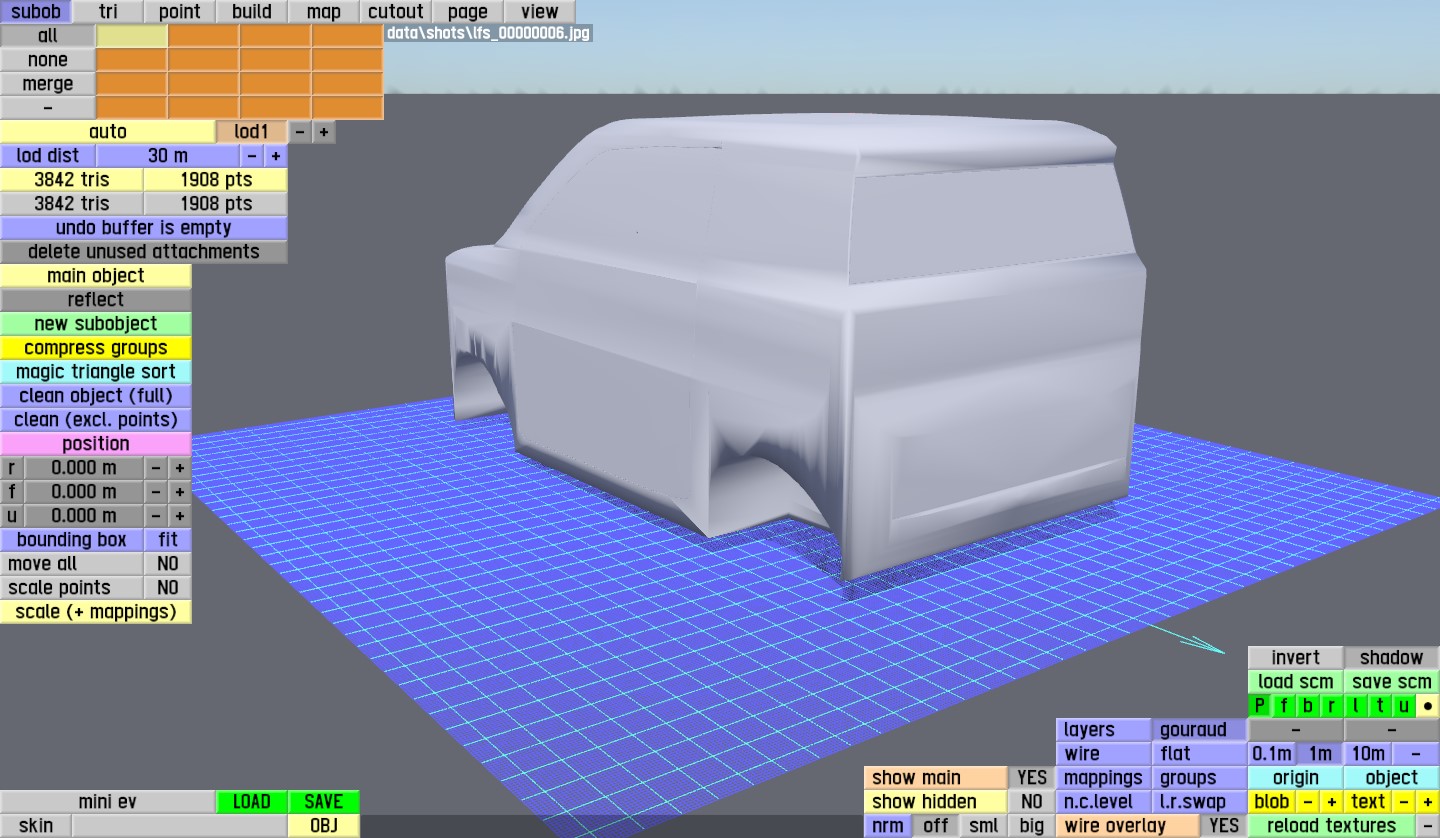Increase the r position value

[180, 468]
